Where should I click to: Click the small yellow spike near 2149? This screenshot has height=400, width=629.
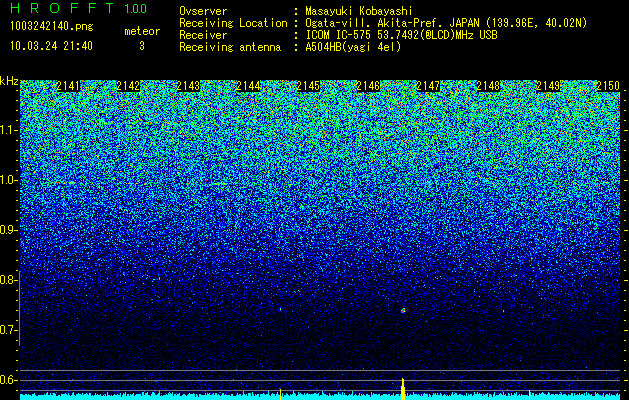[530, 395]
